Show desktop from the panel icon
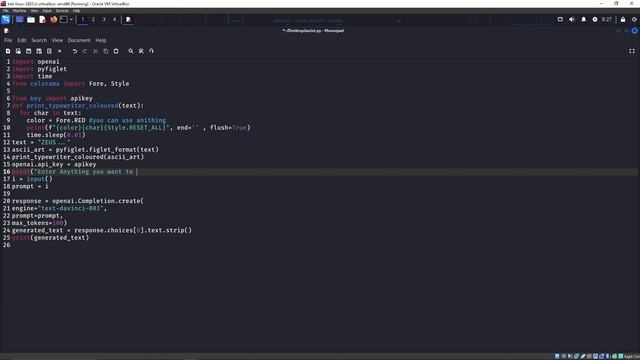 click(x=19, y=19)
